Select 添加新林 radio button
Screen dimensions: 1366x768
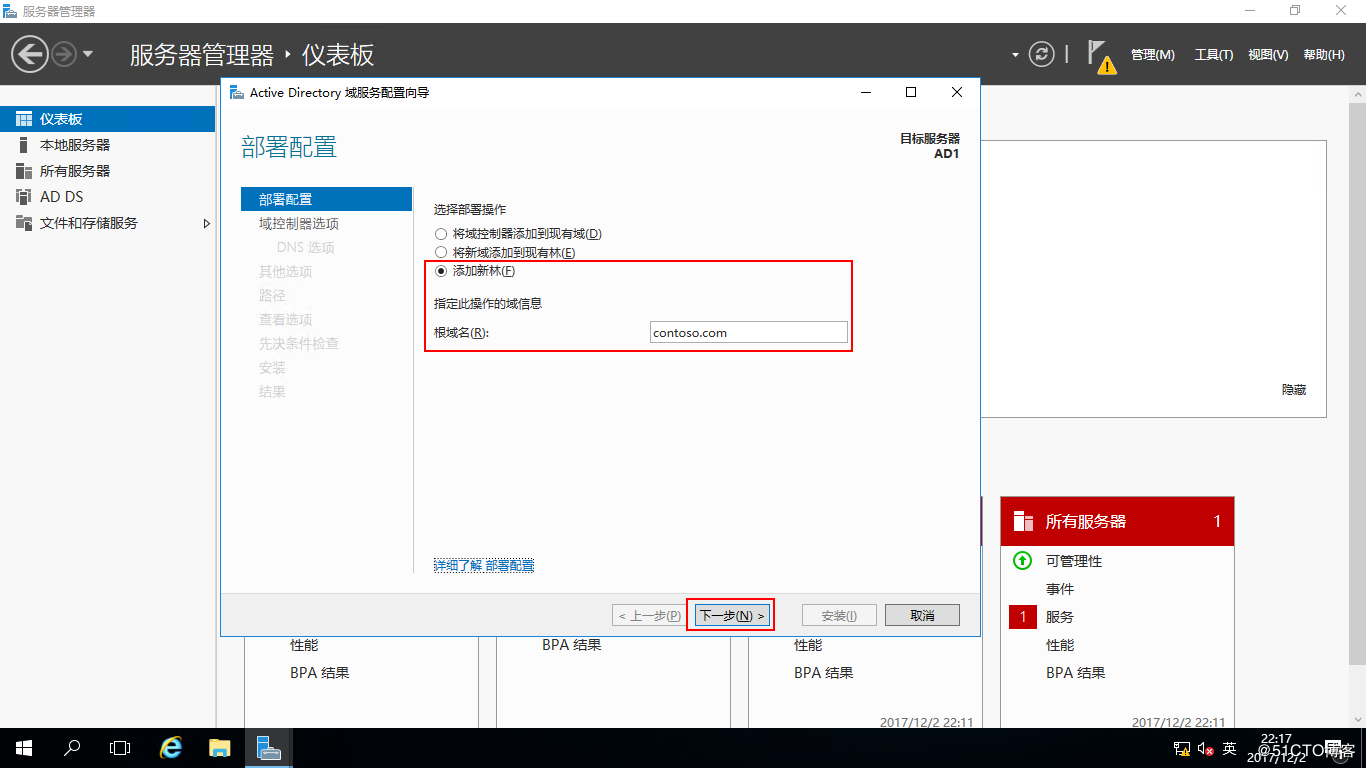tap(441, 271)
